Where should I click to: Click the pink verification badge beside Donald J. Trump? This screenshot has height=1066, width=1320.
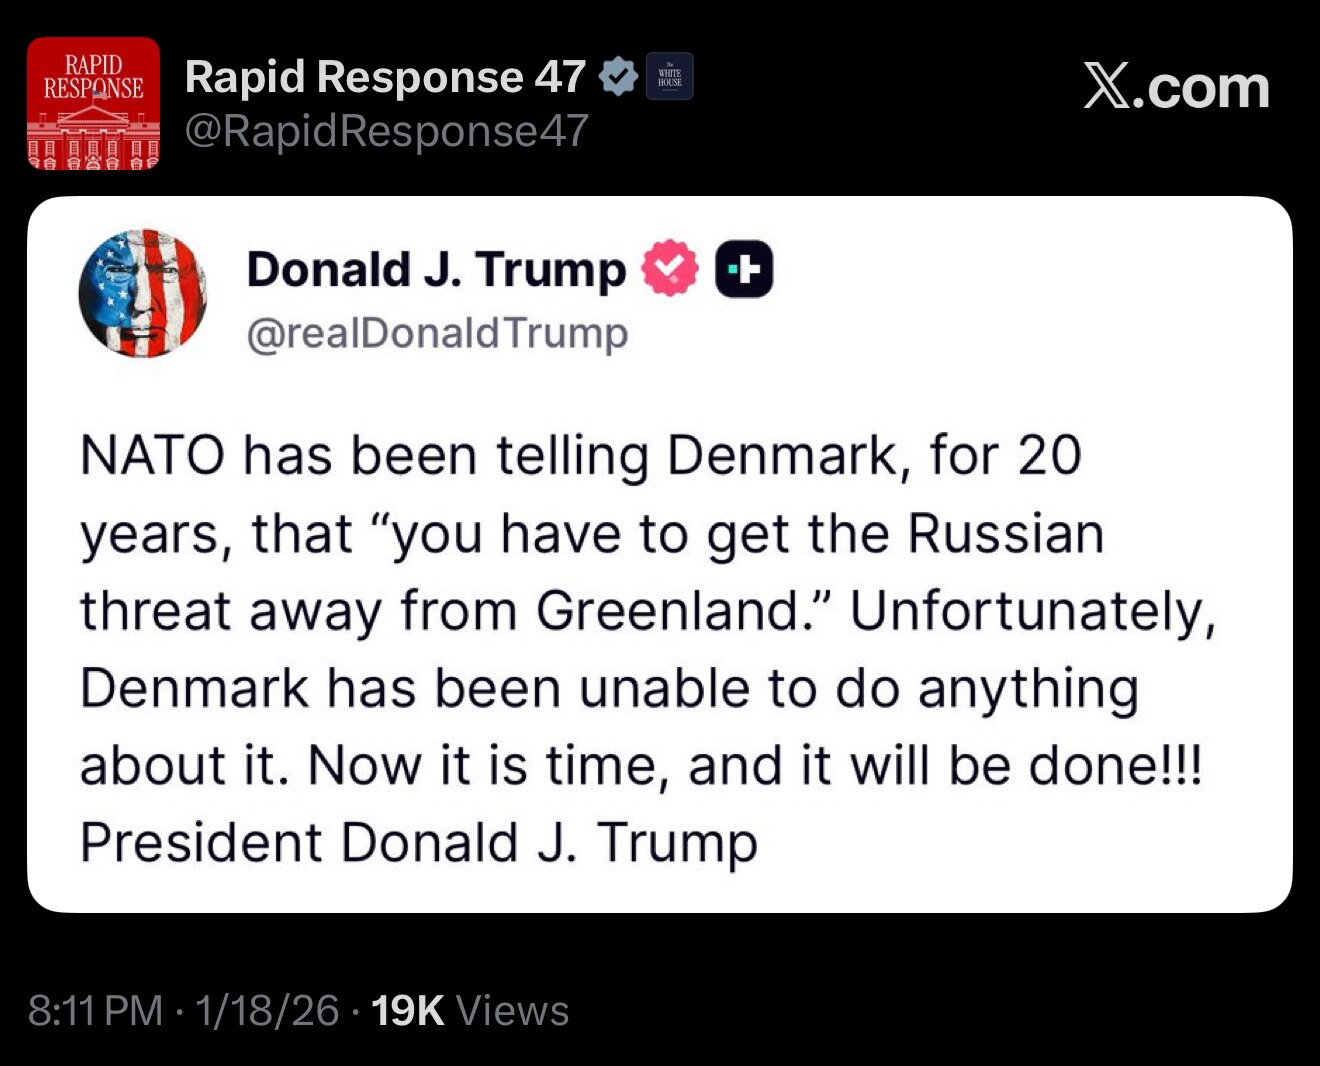pyautogui.click(x=668, y=266)
